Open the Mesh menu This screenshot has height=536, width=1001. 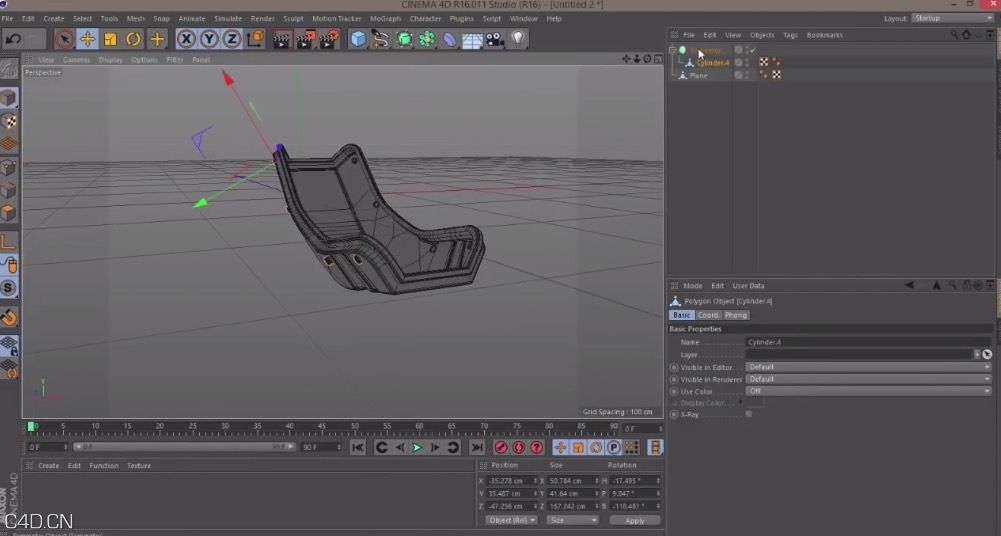[x=135, y=19]
